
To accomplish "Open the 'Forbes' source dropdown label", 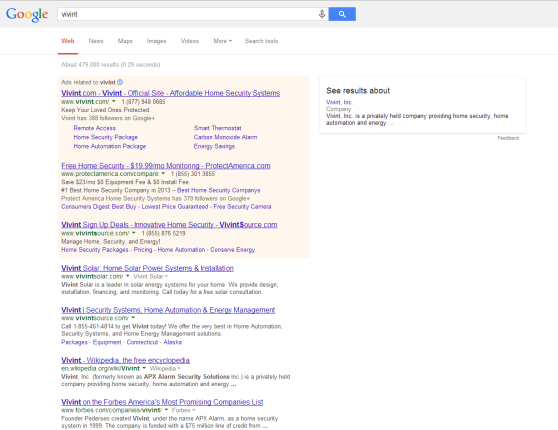I will tap(183, 410).
